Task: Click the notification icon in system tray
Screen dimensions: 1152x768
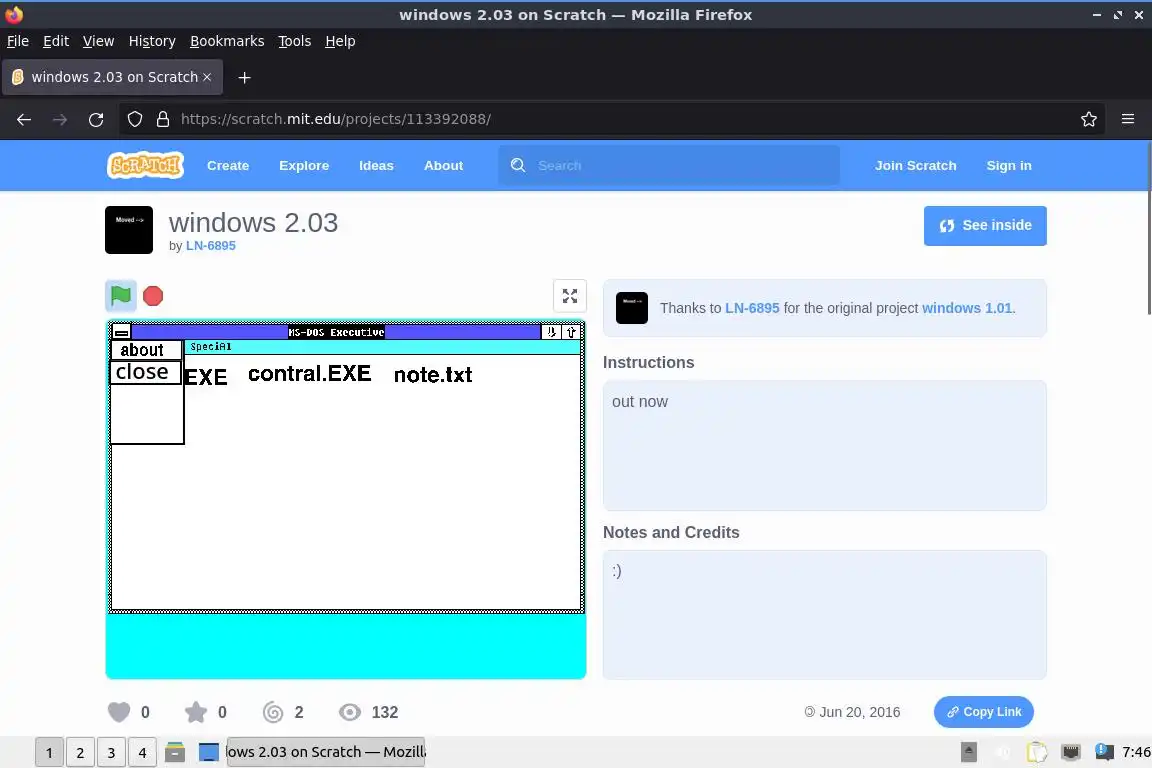Action: pos(1104,751)
